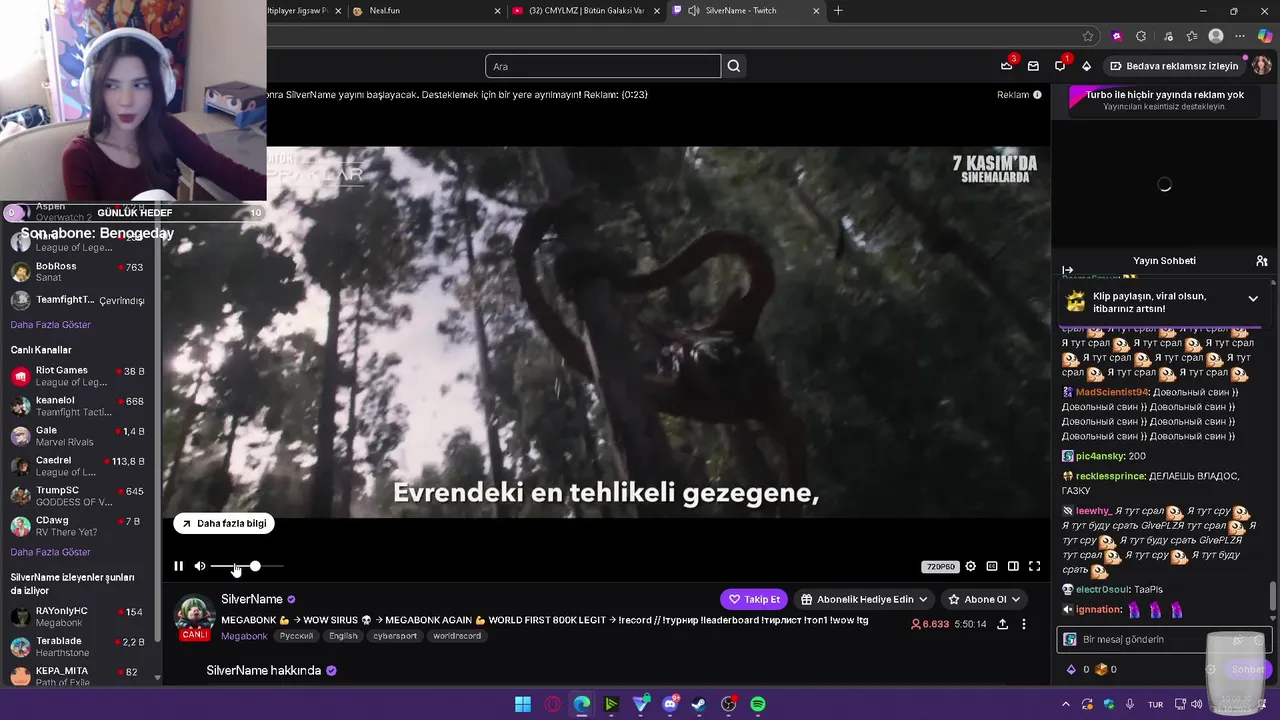Screen dimensions: 1280x720
Task: Open the browser three-dots menu
Action: coord(1240,36)
